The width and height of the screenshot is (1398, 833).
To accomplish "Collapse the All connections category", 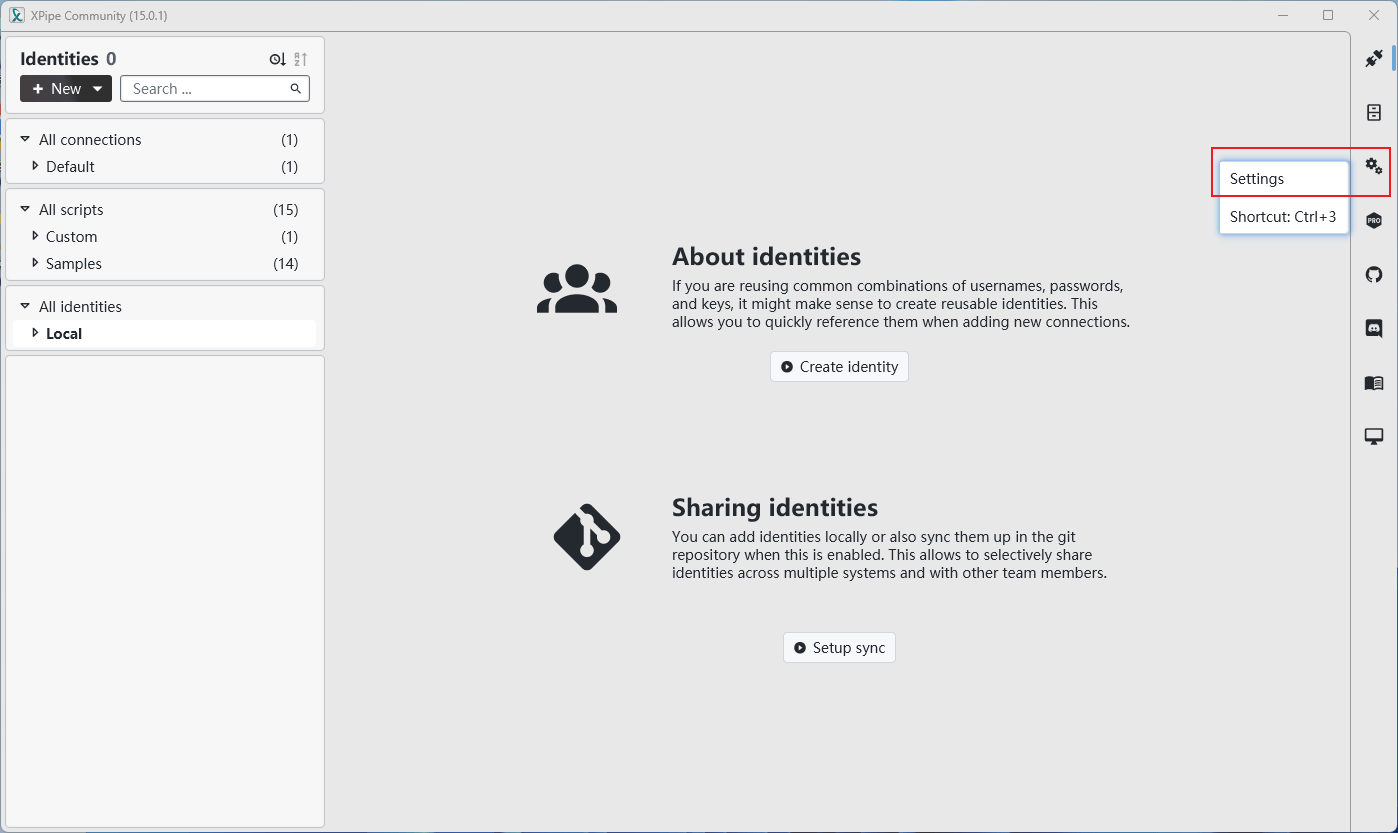I will (x=26, y=139).
